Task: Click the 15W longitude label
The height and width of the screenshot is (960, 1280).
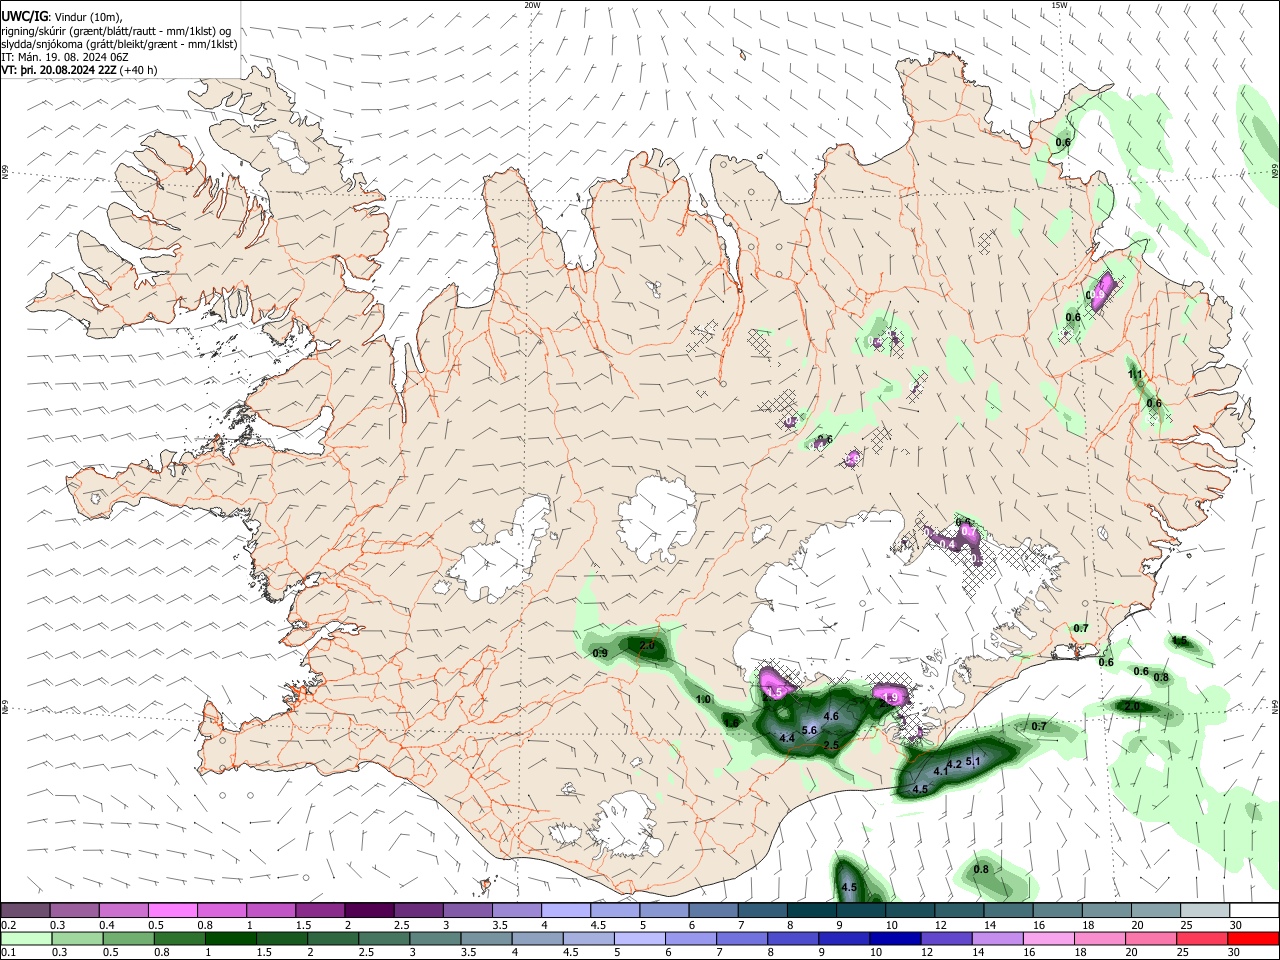Action: 1059,5
